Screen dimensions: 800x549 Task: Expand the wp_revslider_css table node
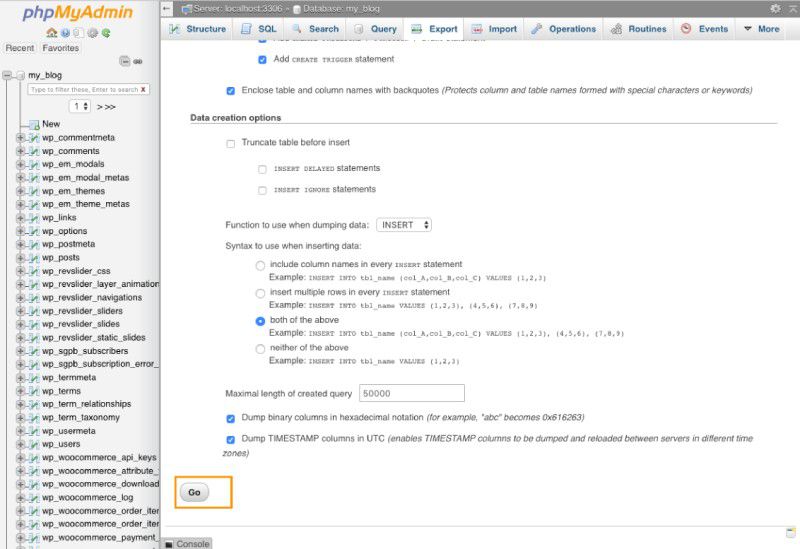(x=20, y=271)
